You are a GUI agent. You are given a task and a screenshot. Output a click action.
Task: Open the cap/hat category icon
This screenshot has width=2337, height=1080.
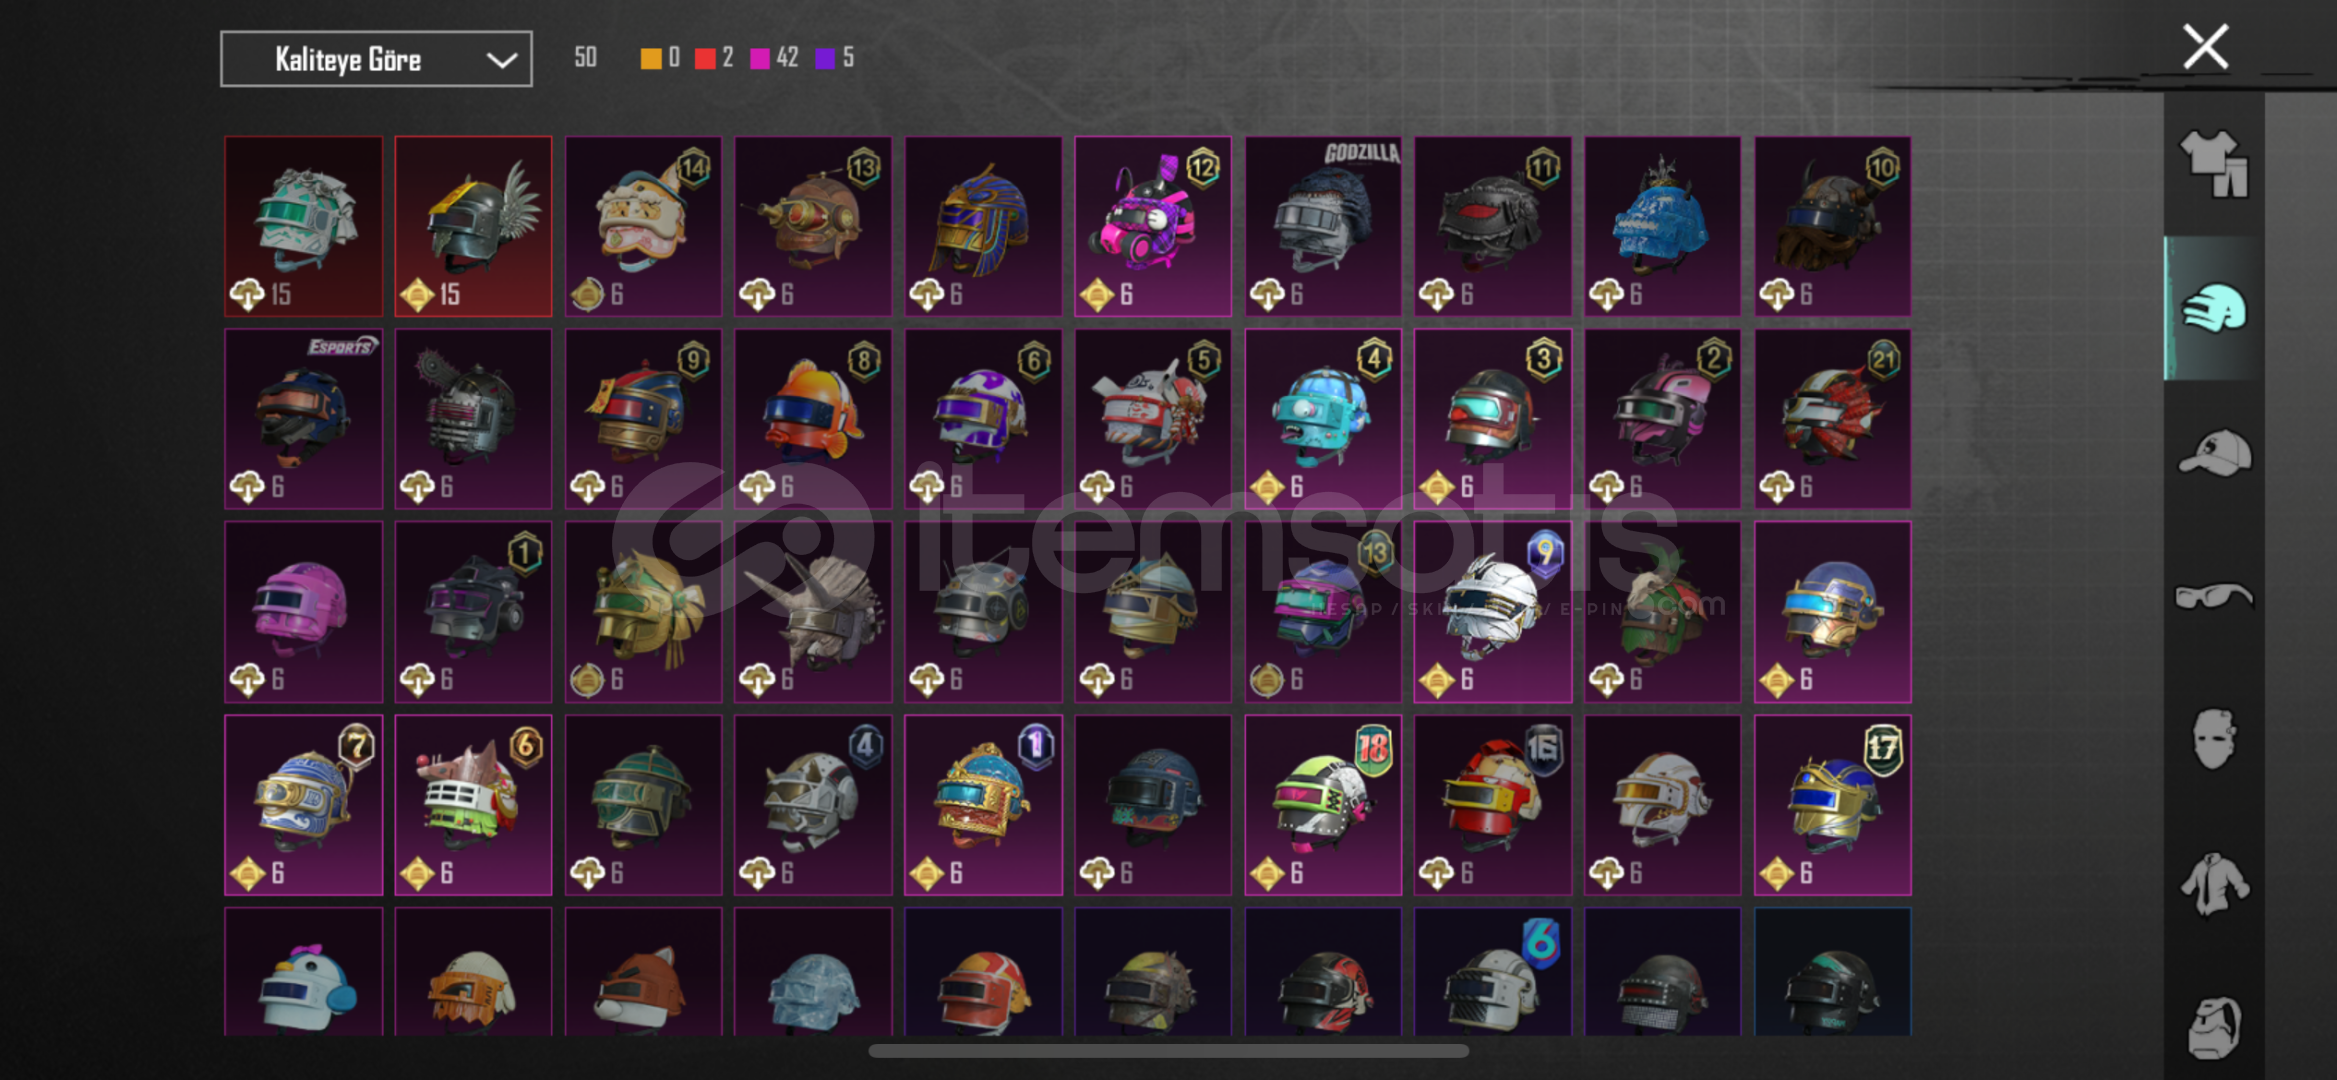pyautogui.click(x=2214, y=453)
